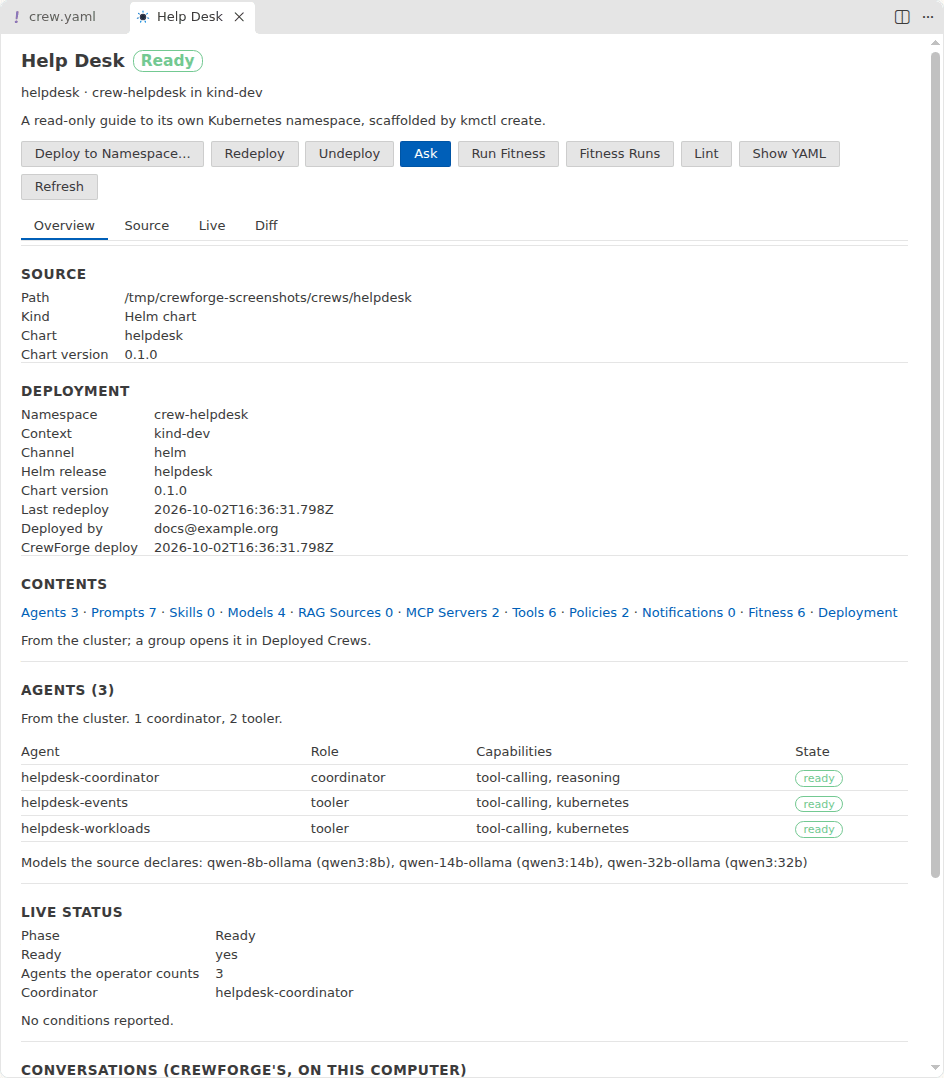944x1078 pixels.
Task: Open the Tools 6 link
Action: pyautogui.click(x=534, y=613)
